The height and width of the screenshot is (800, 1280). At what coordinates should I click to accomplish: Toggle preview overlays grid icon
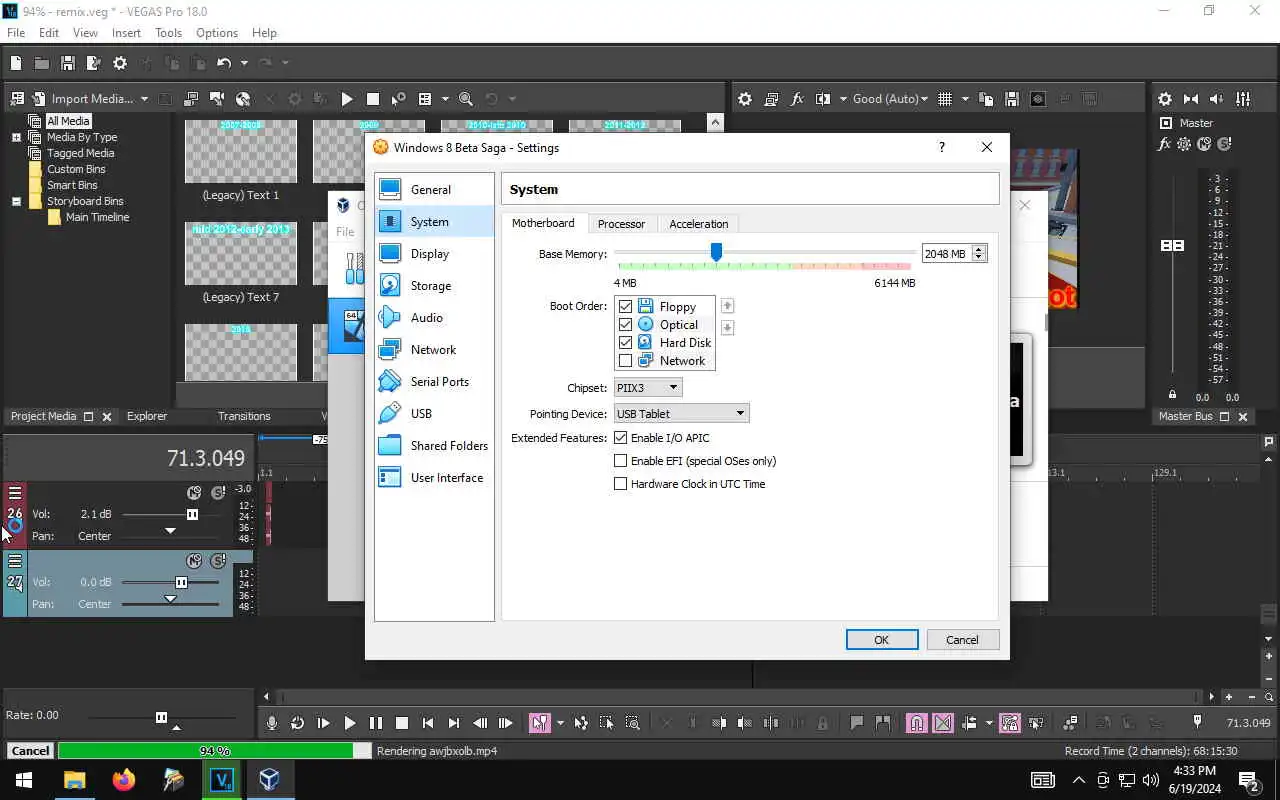pyautogui.click(x=945, y=99)
